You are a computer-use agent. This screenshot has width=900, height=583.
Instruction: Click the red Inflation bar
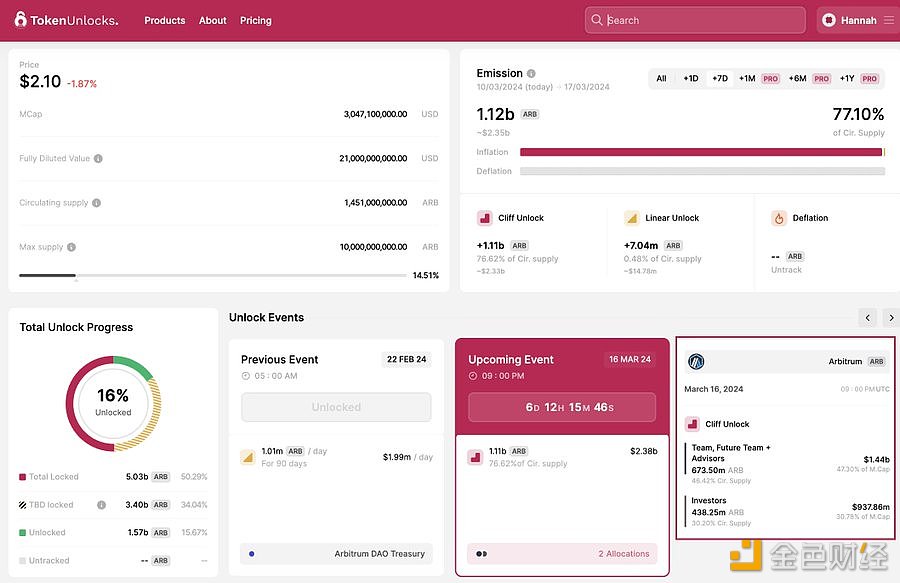tap(701, 152)
